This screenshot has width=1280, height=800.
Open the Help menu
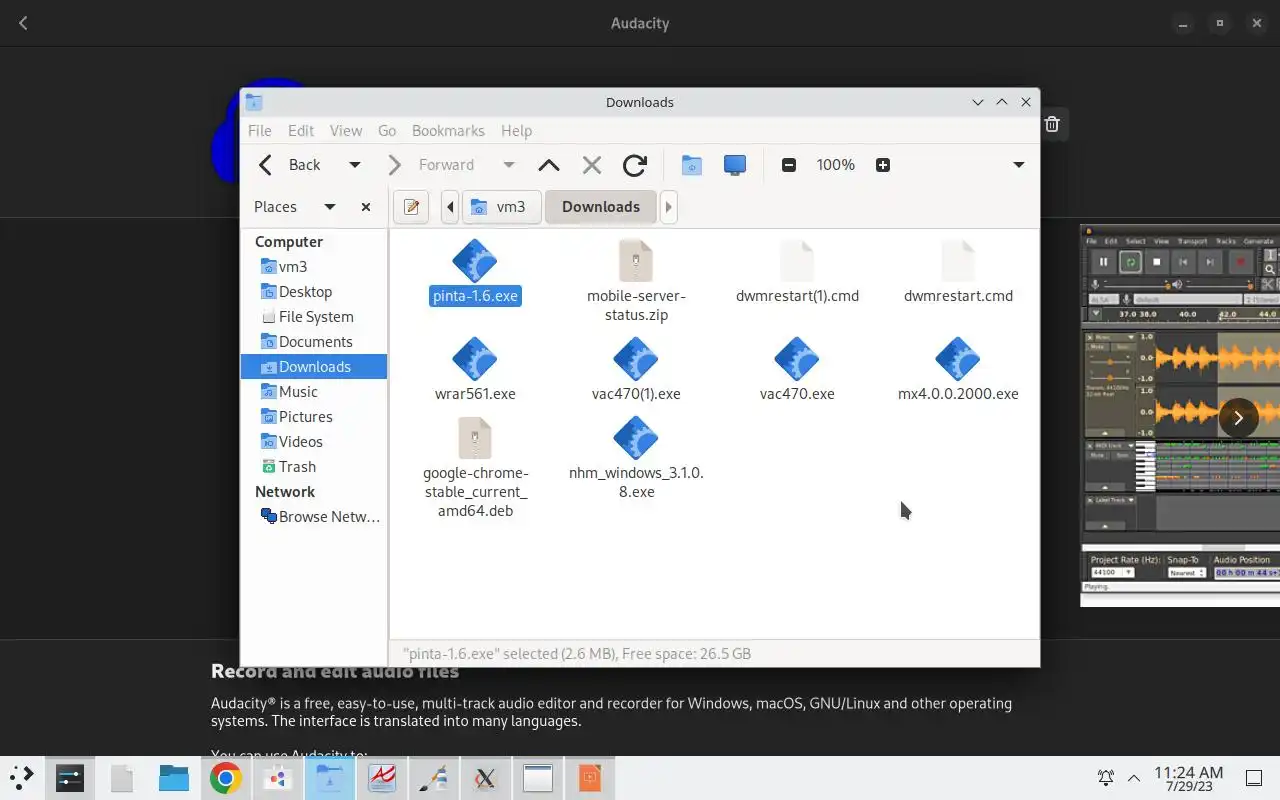[x=516, y=131]
